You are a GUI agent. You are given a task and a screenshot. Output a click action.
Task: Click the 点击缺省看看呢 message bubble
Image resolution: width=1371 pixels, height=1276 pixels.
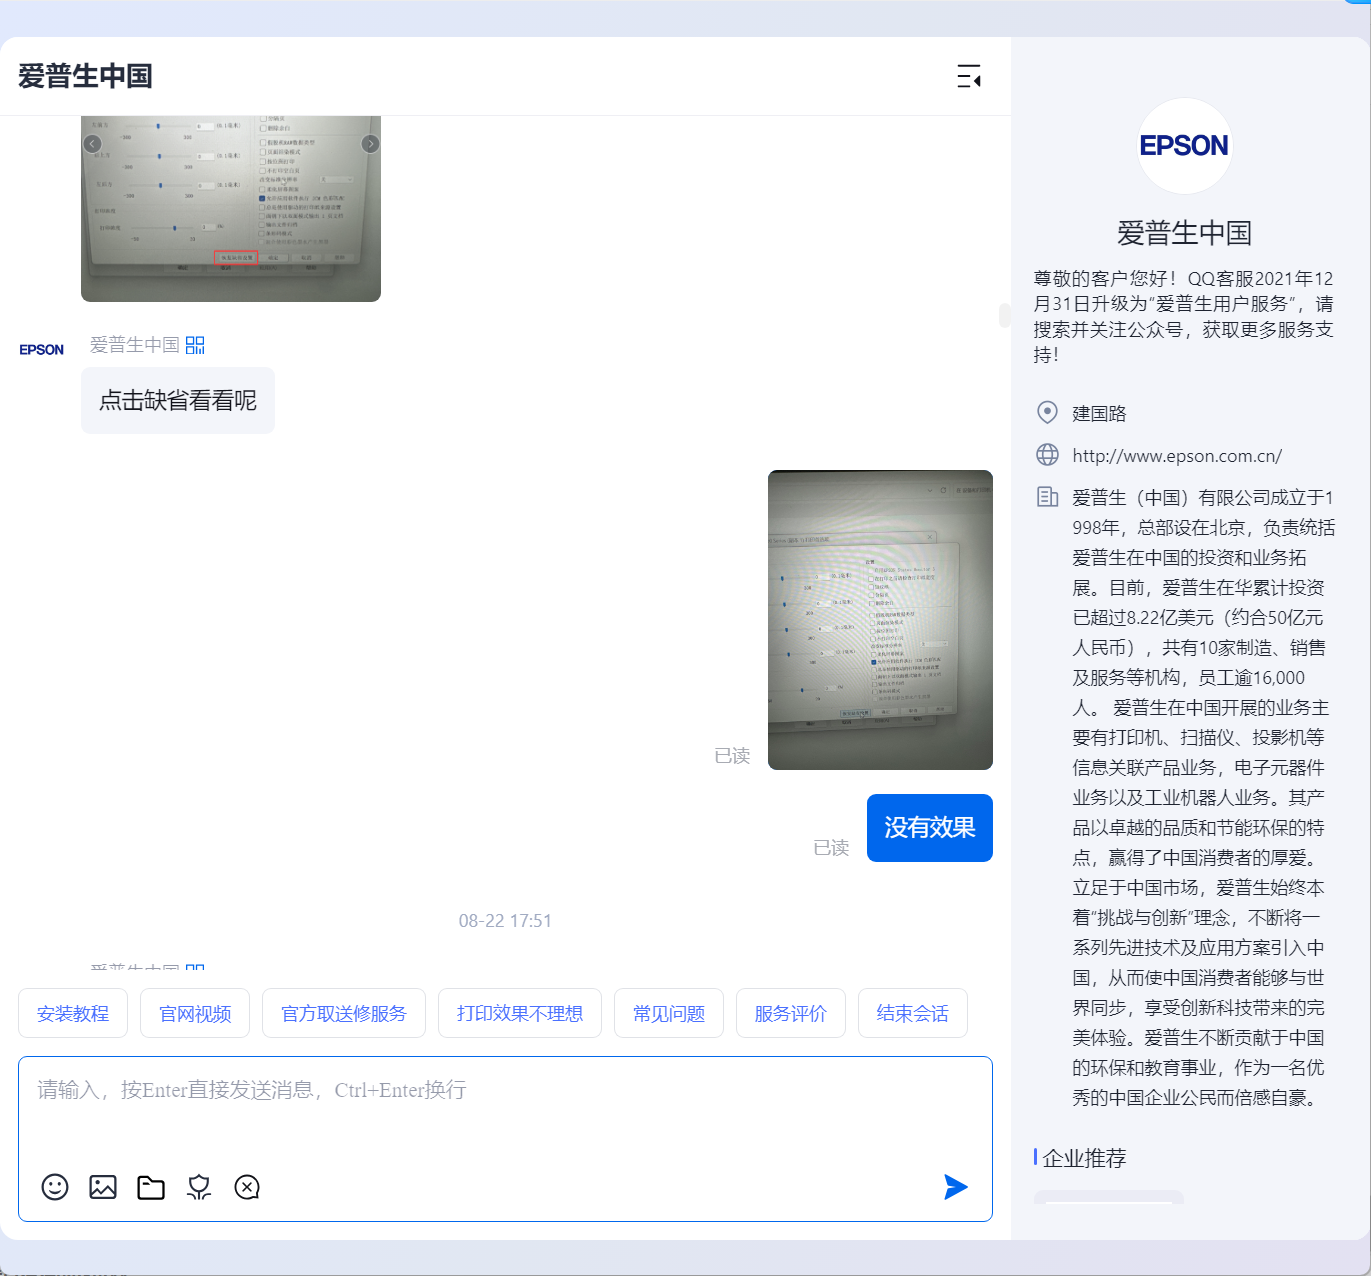[x=178, y=400]
